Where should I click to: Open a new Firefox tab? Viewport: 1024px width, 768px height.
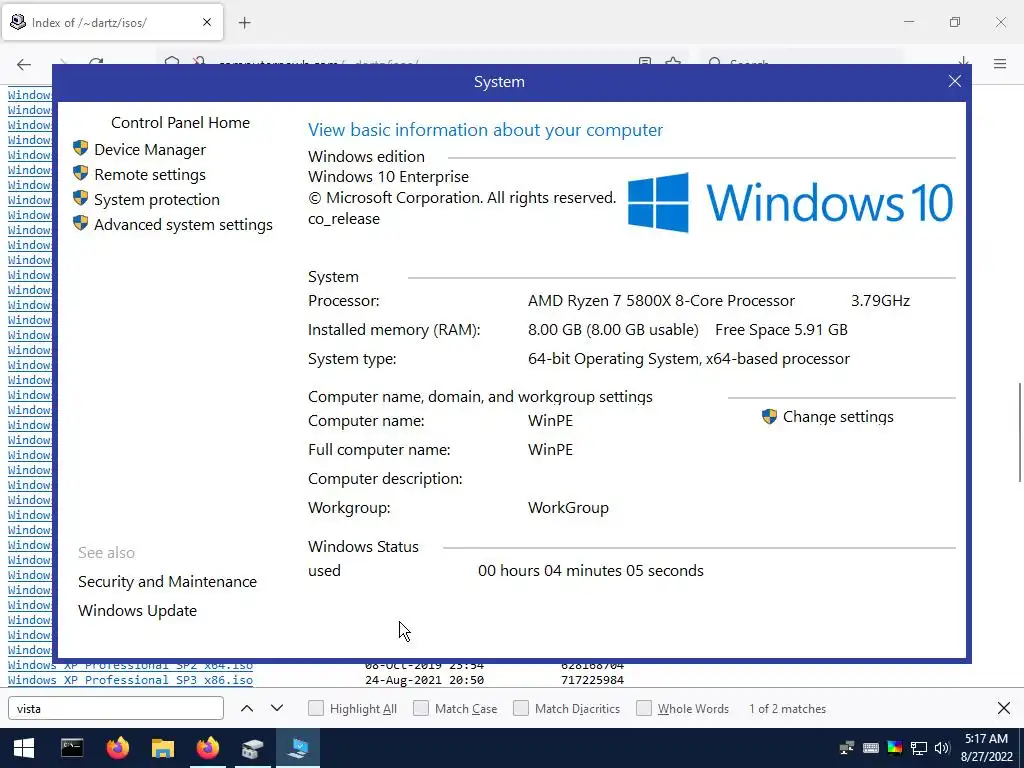click(244, 23)
